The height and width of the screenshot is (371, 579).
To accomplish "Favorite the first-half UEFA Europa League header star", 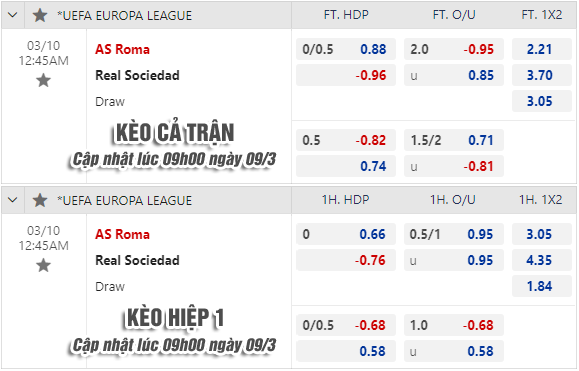I will (x=40, y=200).
